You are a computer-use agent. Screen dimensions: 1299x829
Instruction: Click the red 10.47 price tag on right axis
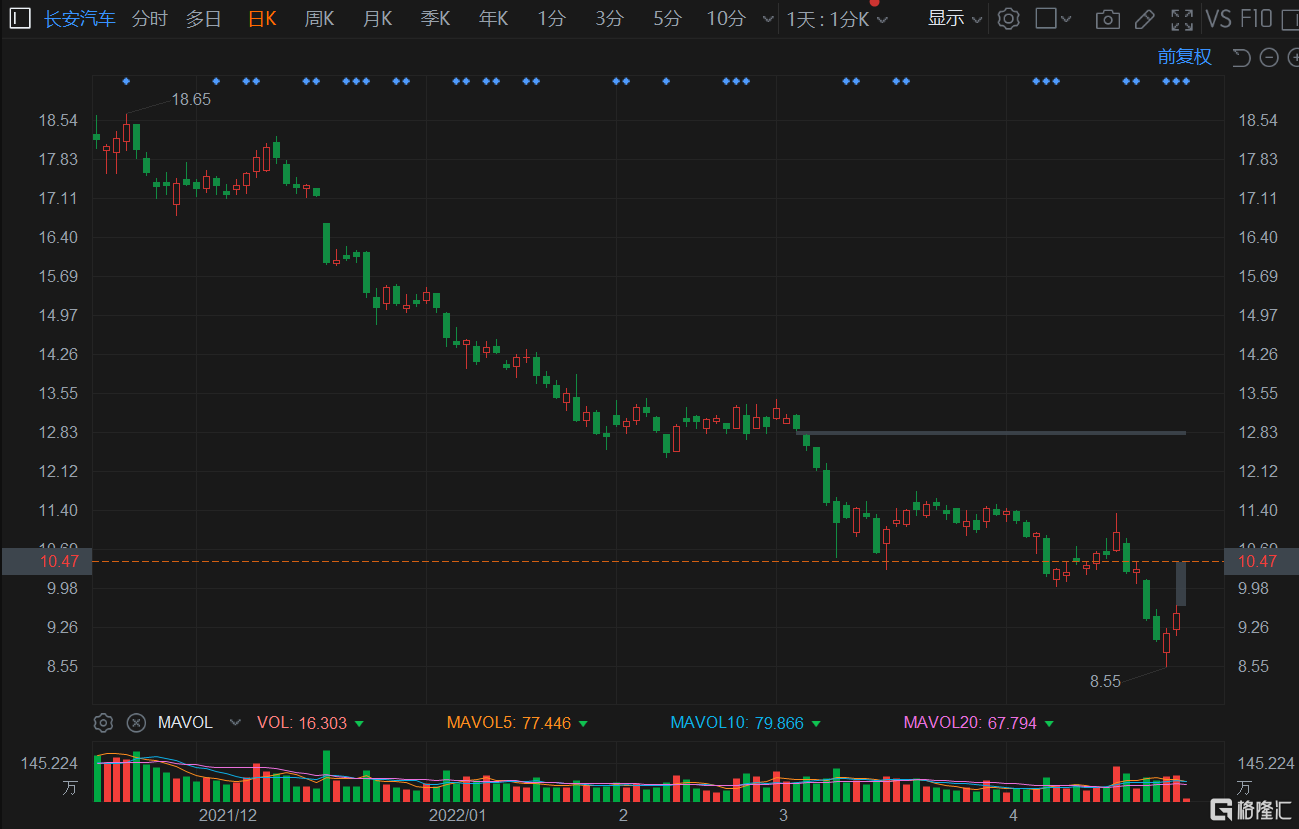tap(1260, 561)
